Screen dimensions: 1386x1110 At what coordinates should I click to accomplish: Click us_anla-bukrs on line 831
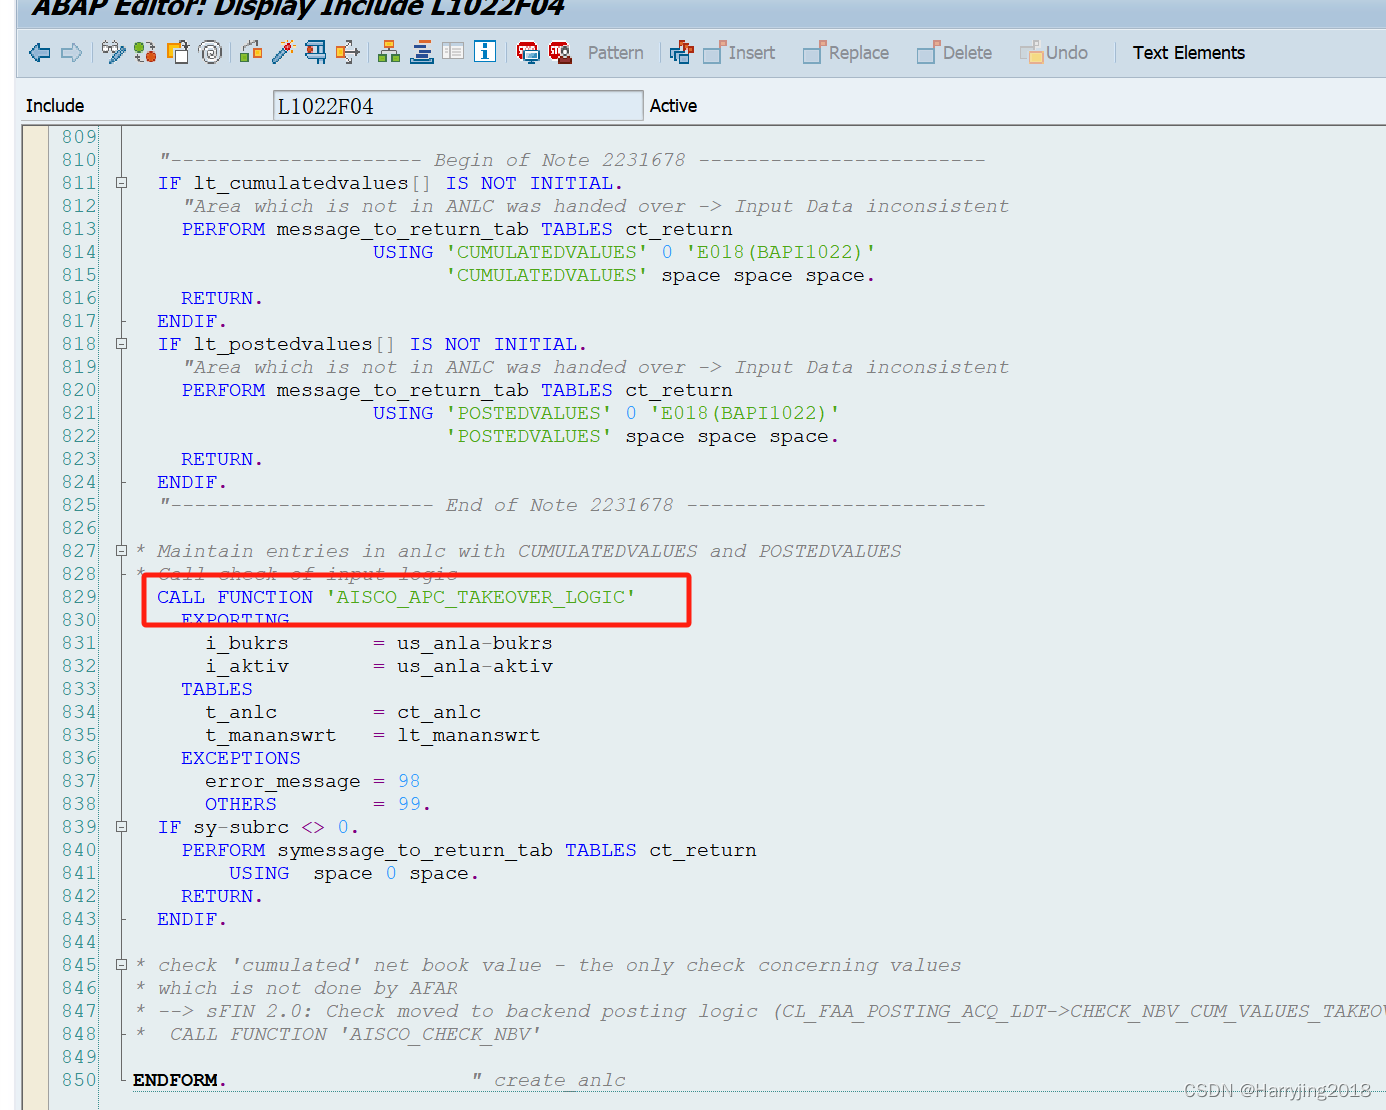[x=475, y=643]
